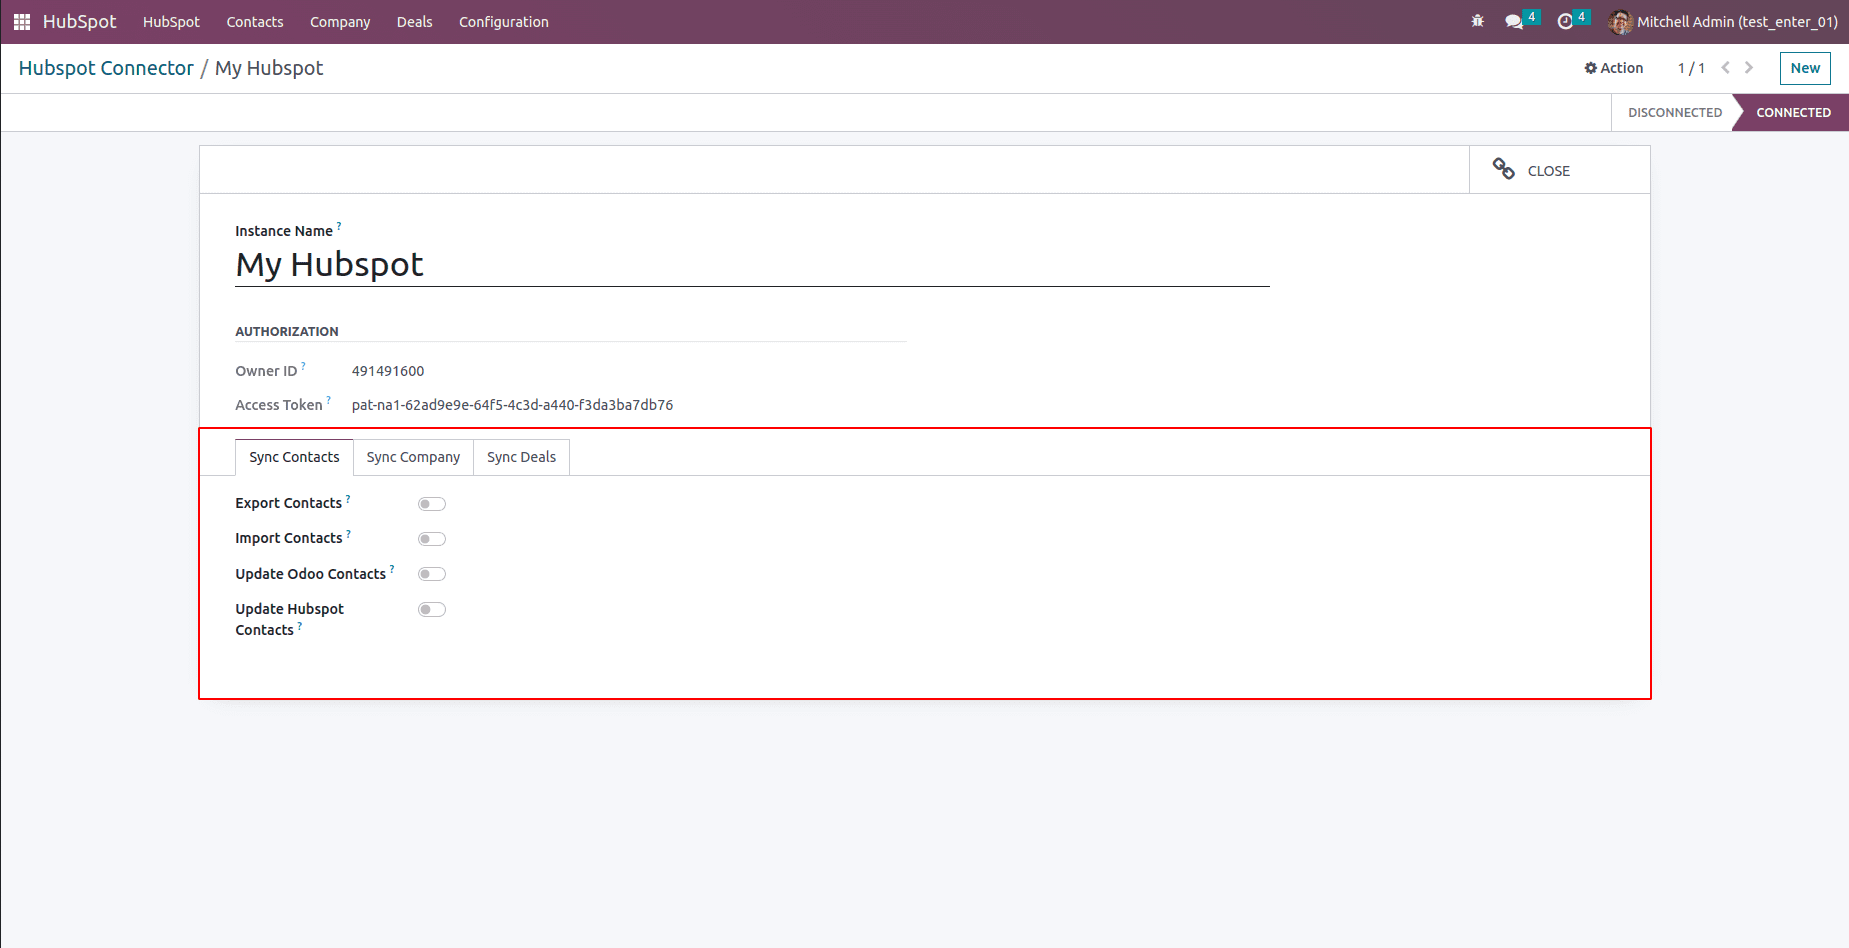Open the Action dropdown menu
The width and height of the screenshot is (1849, 948).
(1614, 68)
